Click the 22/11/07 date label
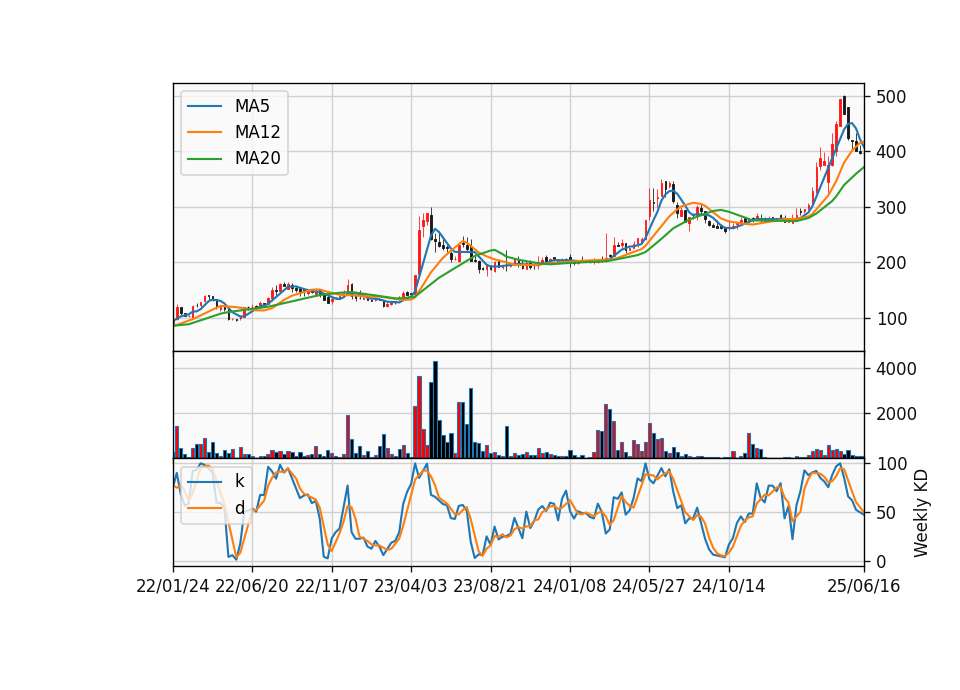The height and width of the screenshot is (690, 960). [x=332, y=586]
